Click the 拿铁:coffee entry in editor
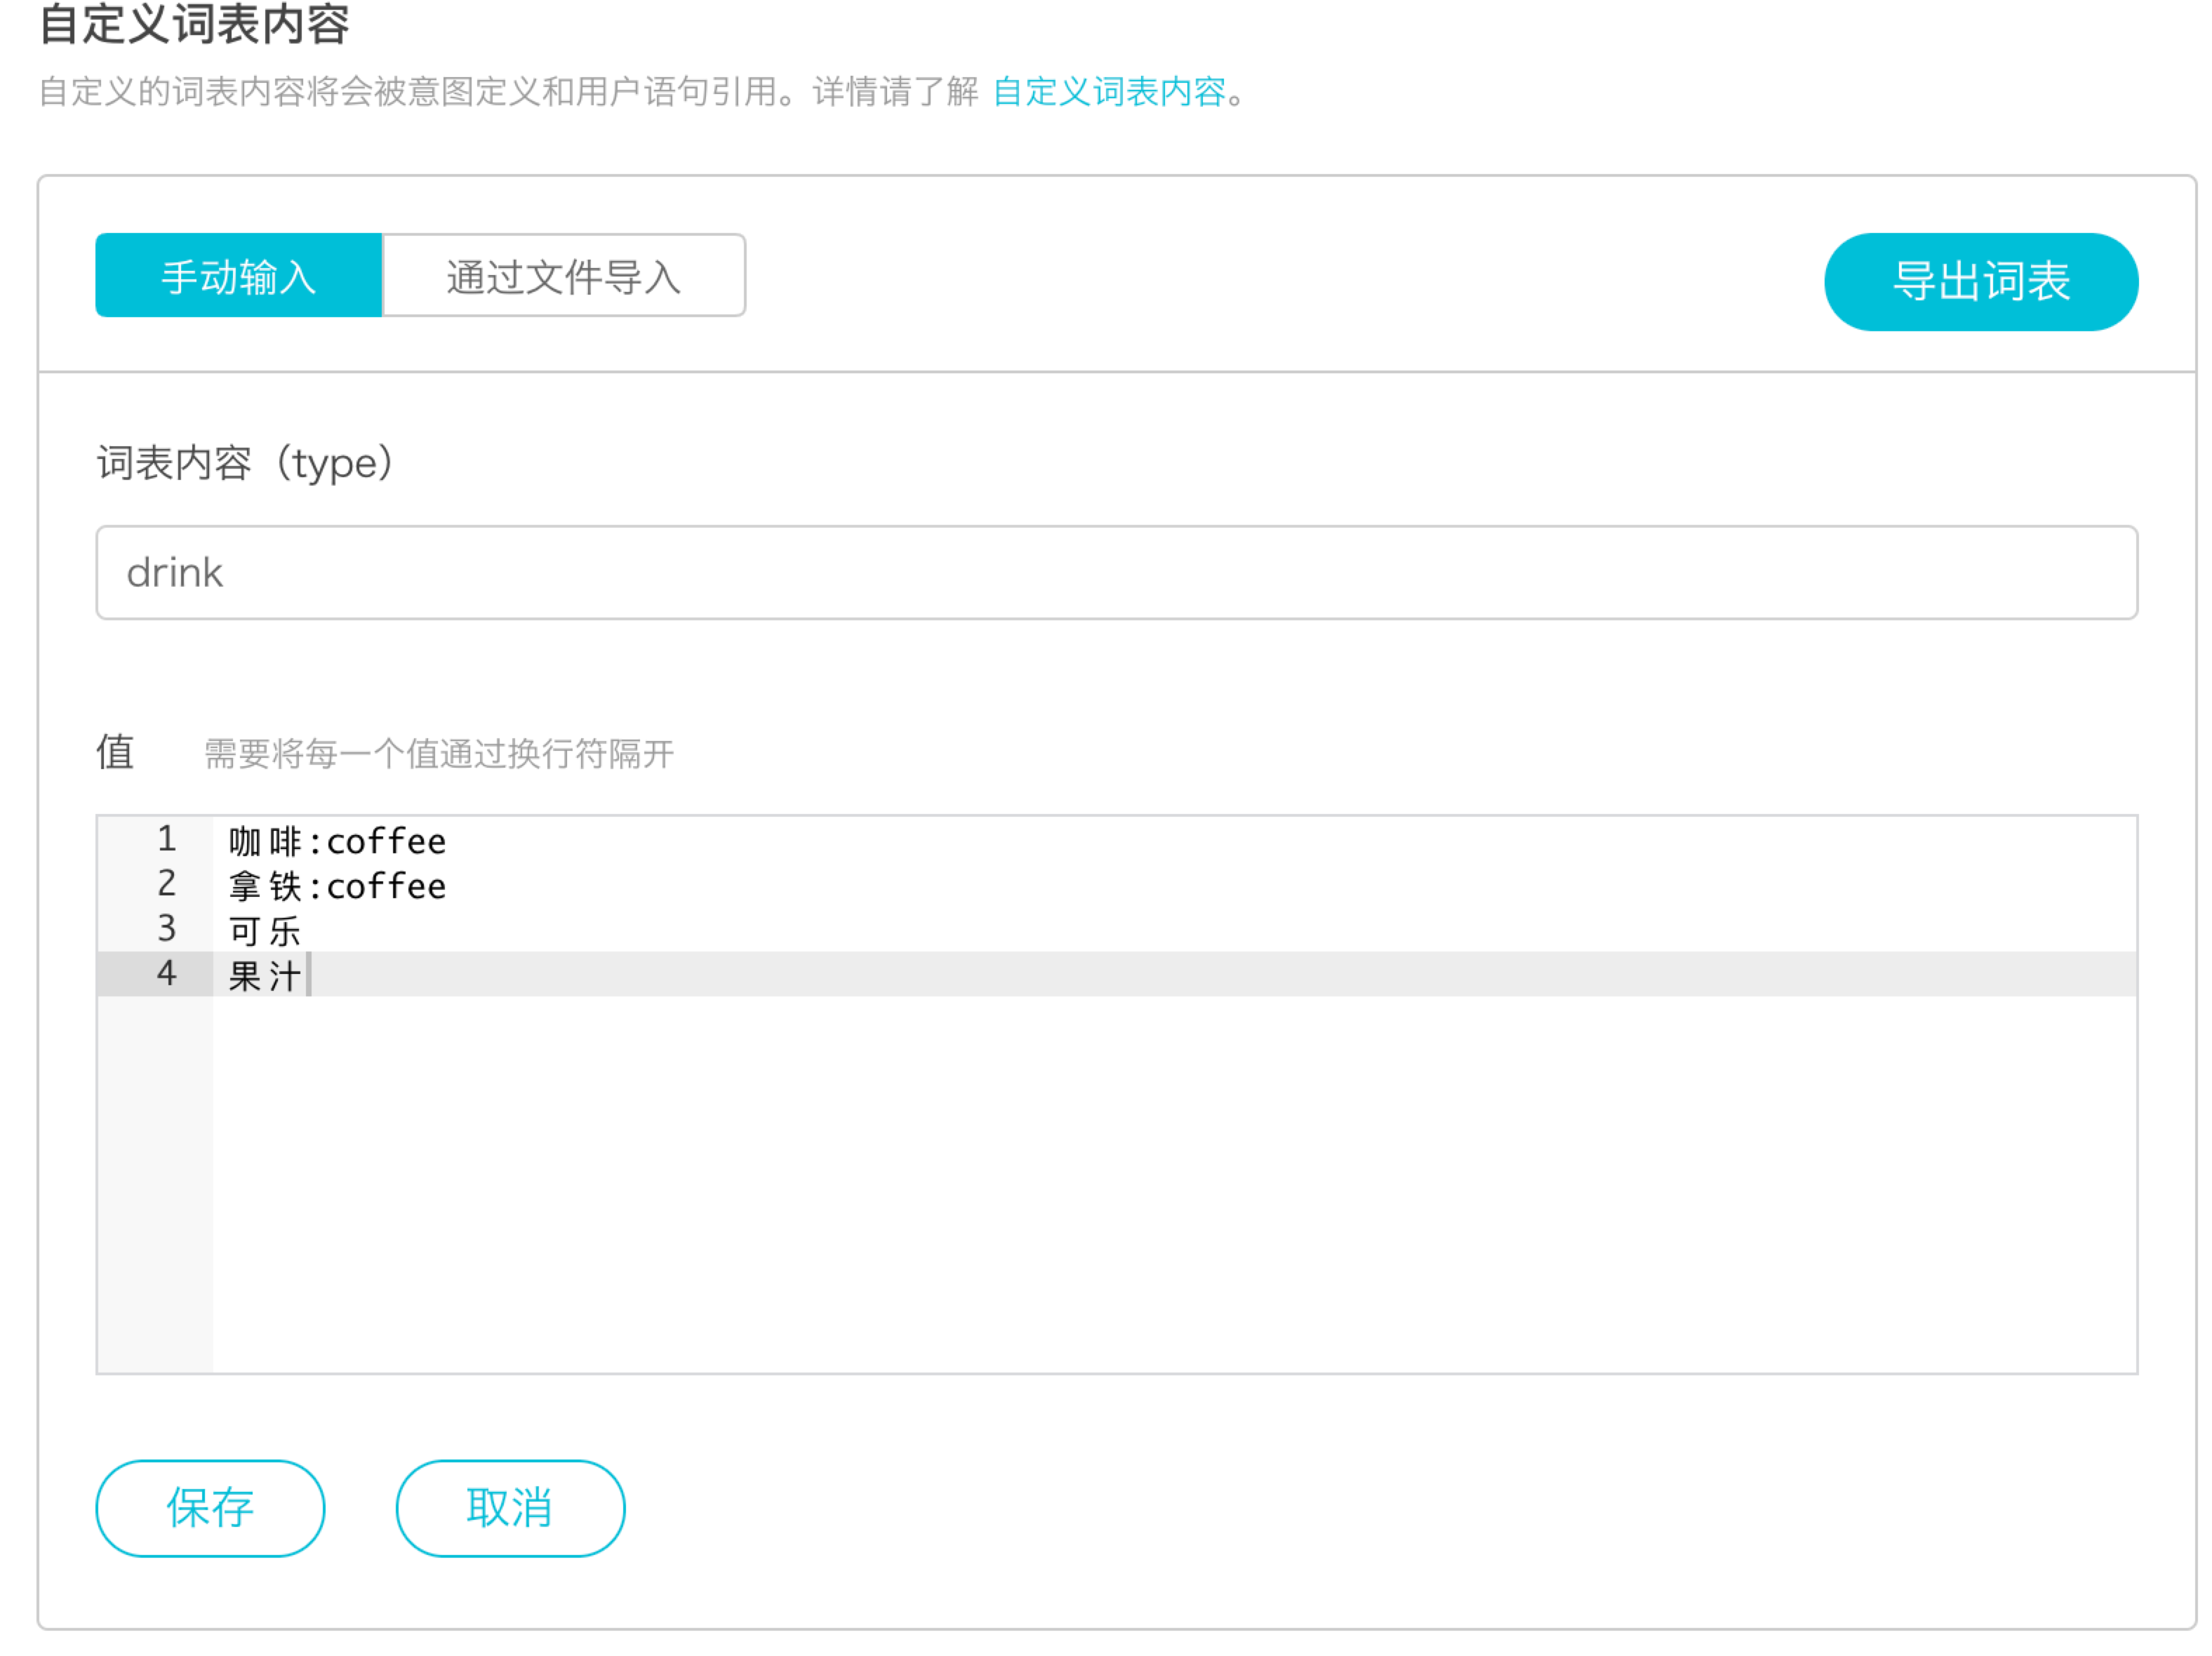2212x1656 pixels. coord(337,886)
